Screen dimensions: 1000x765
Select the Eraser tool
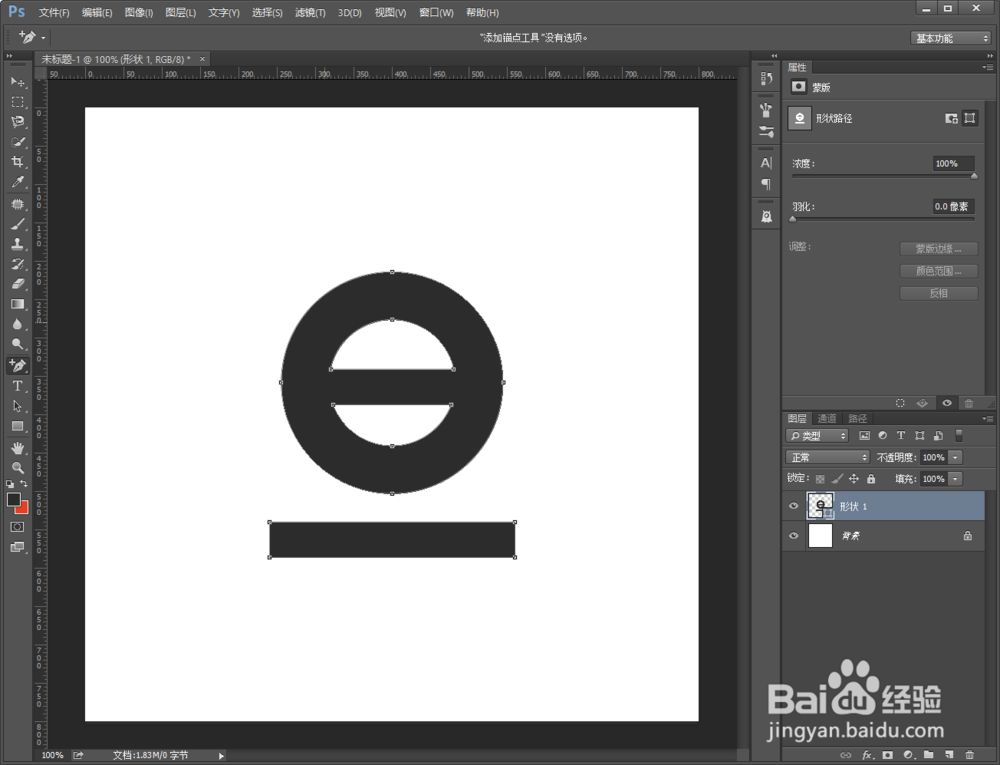(17, 284)
